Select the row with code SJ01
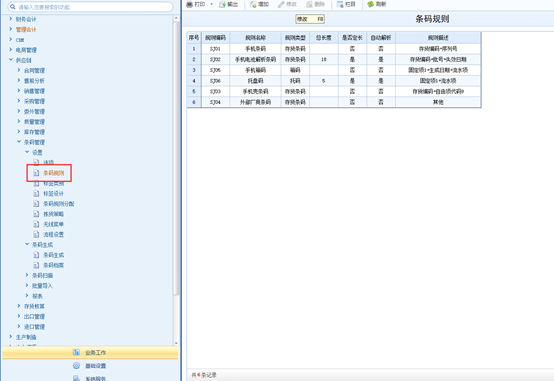554x381 pixels. coord(334,49)
